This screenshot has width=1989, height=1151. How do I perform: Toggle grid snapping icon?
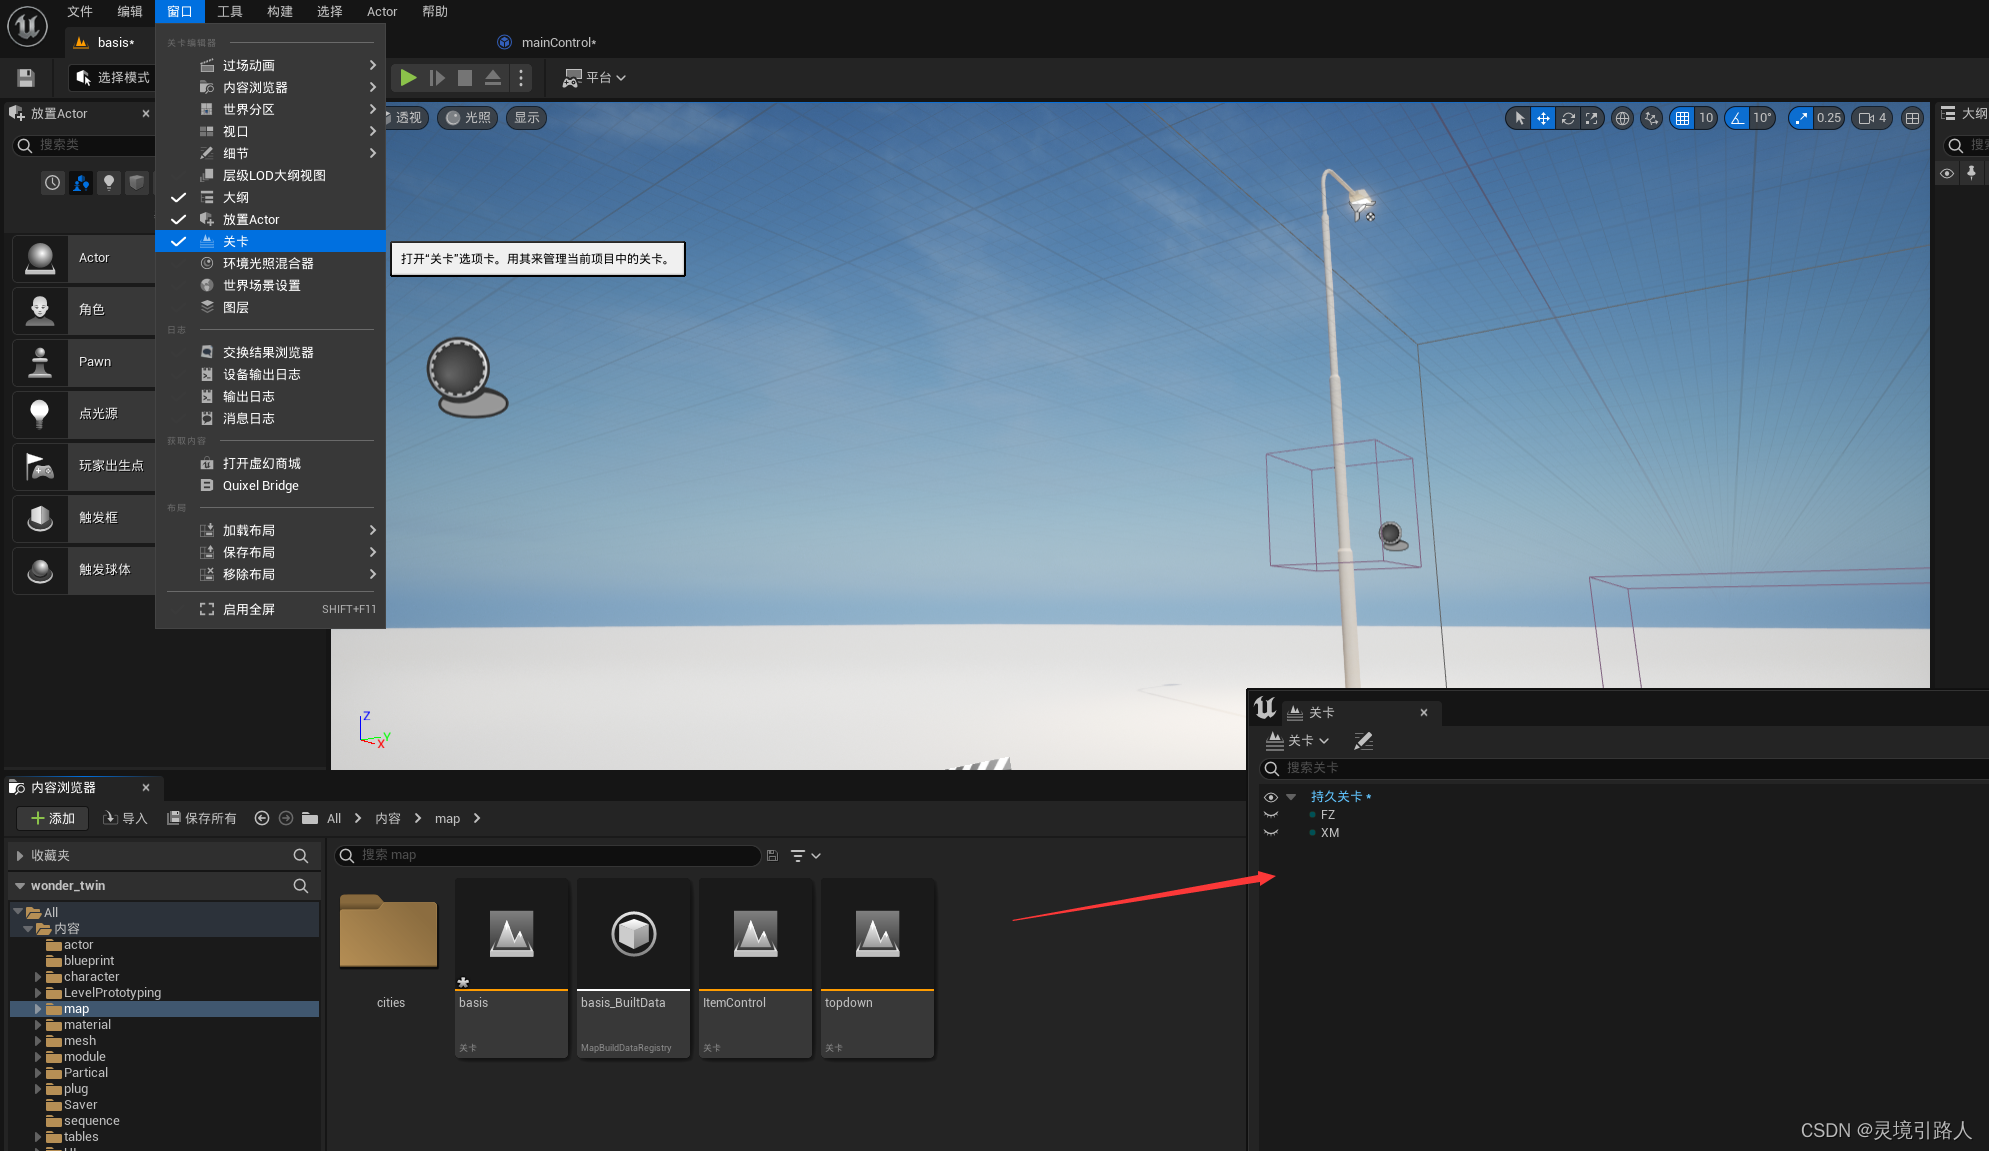(x=1682, y=118)
